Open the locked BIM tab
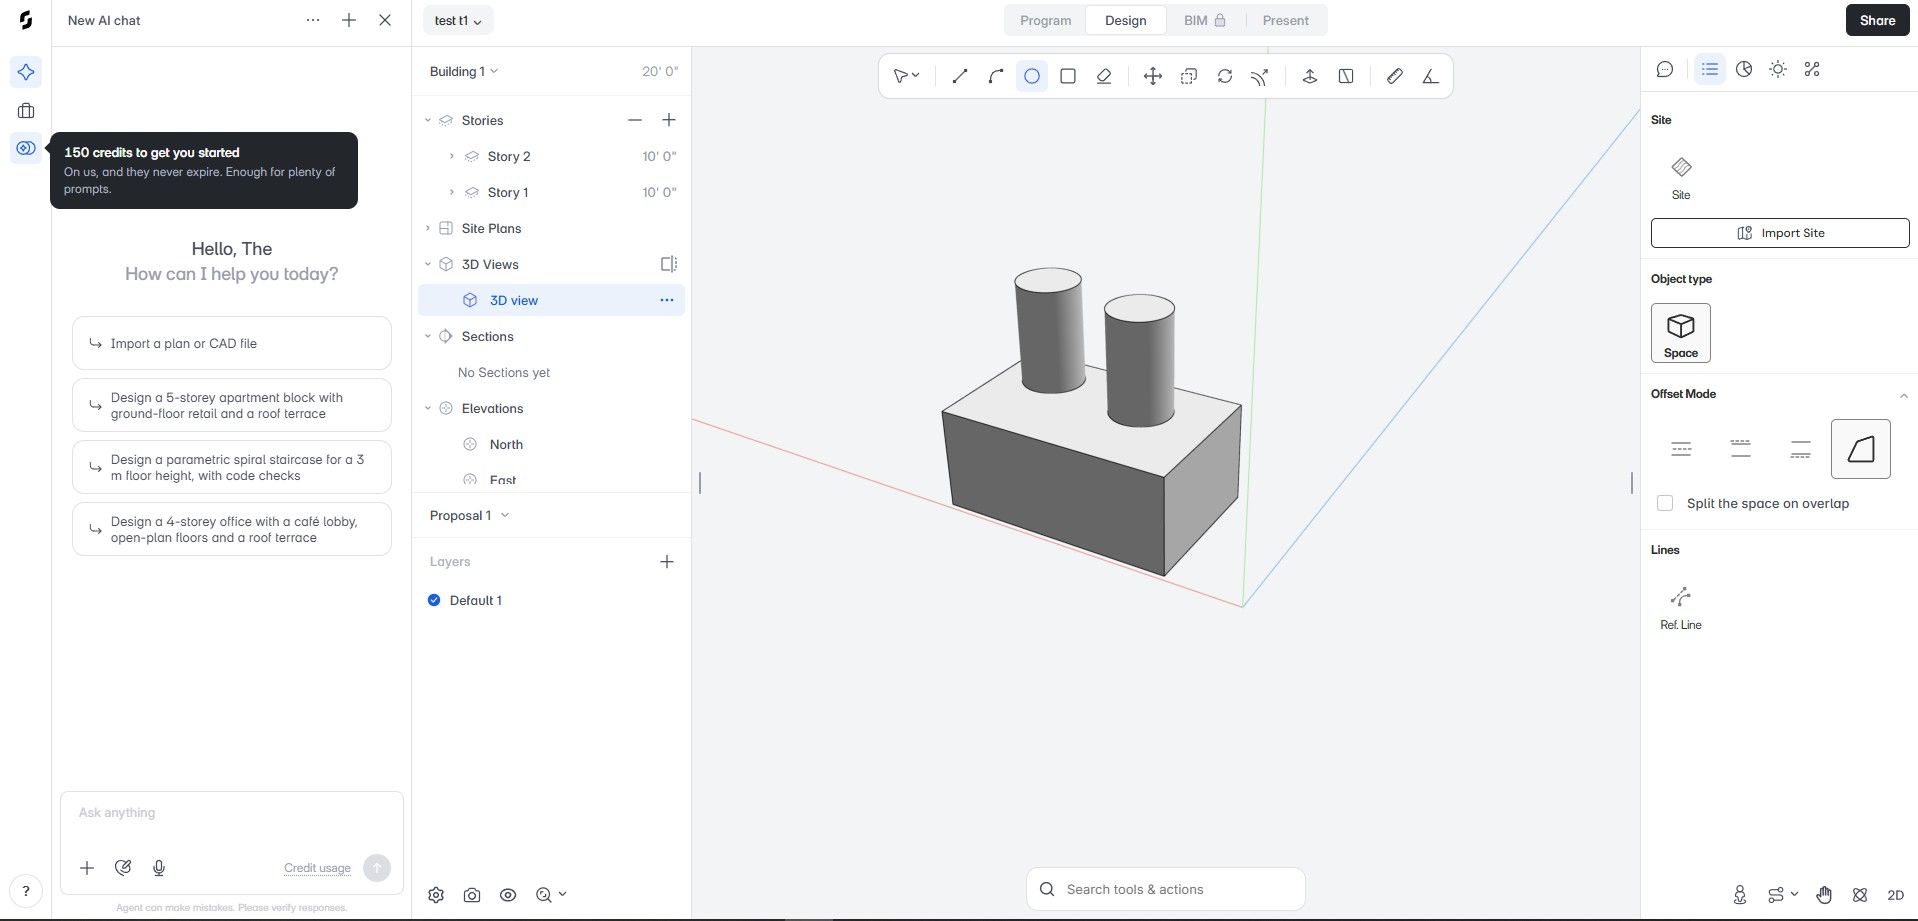 (1204, 20)
